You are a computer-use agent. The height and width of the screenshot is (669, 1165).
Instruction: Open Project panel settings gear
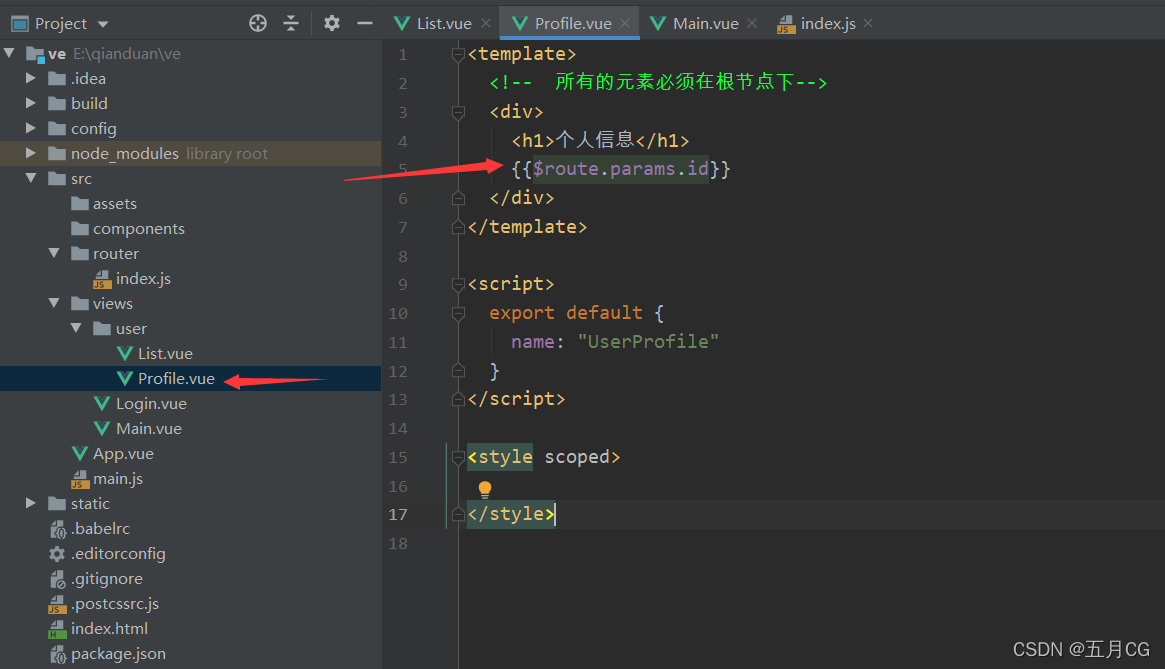click(x=331, y=23)
